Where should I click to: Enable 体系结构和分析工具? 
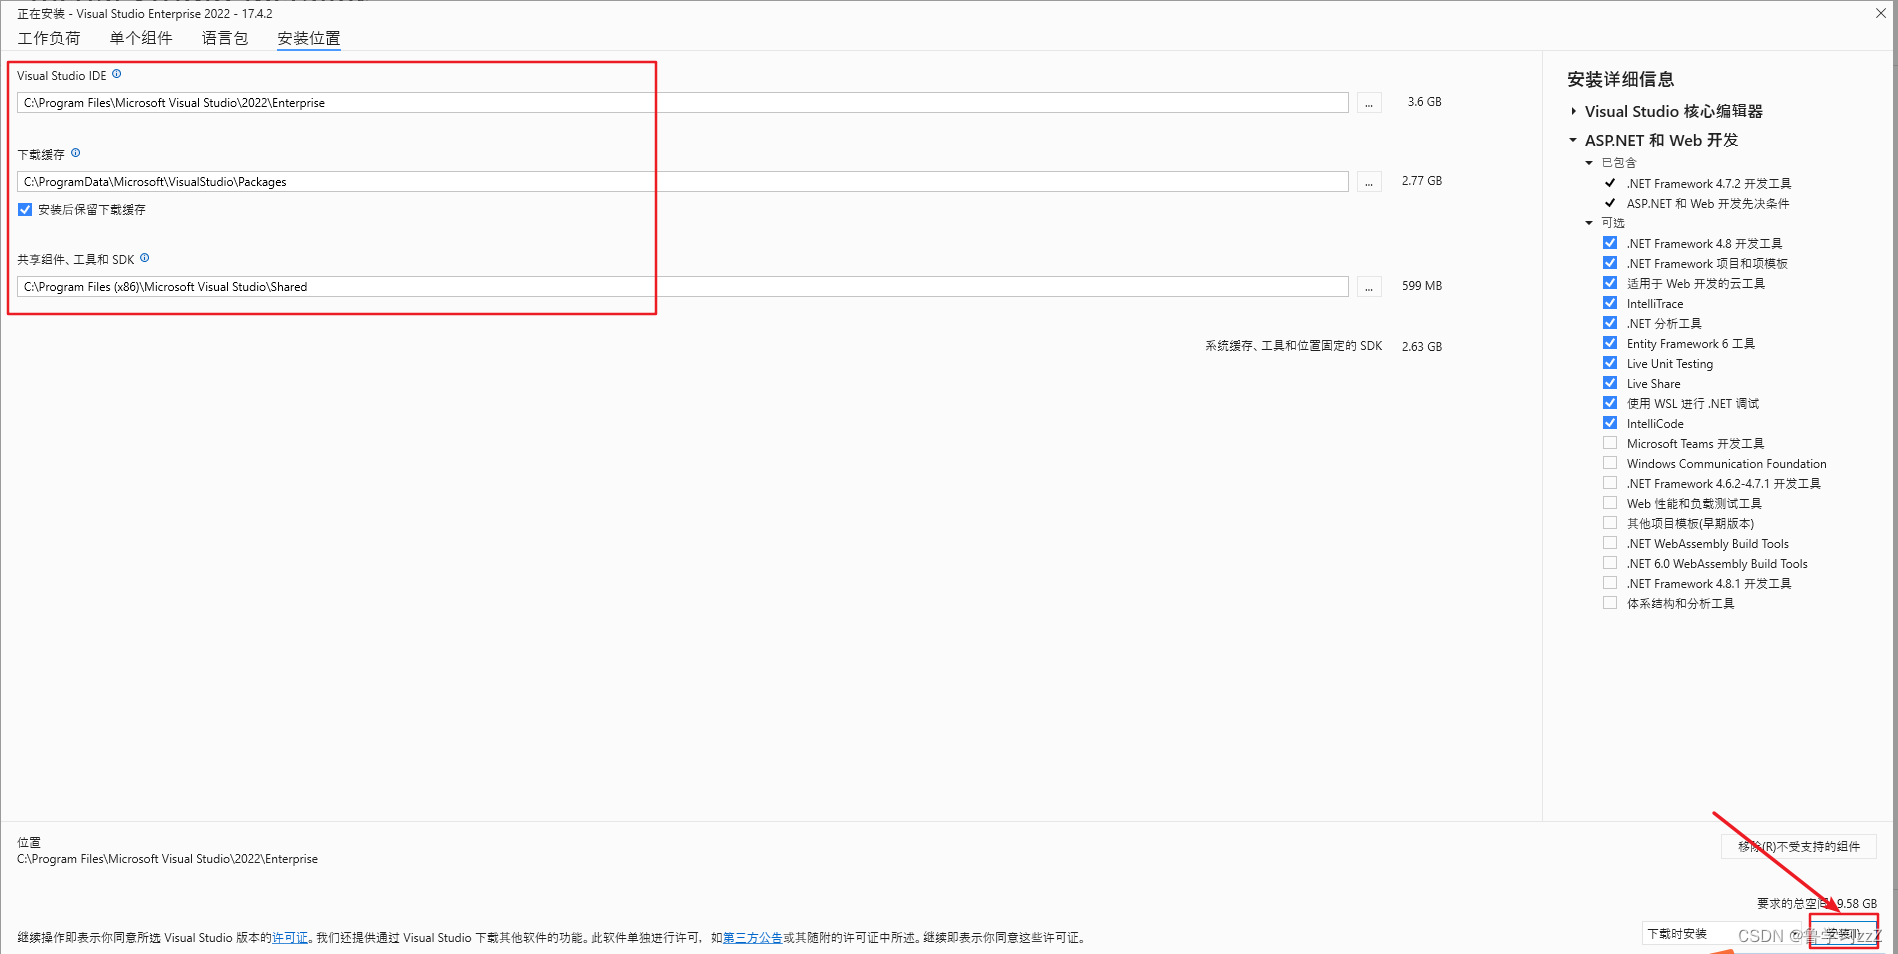click(x=1610, y=603)
